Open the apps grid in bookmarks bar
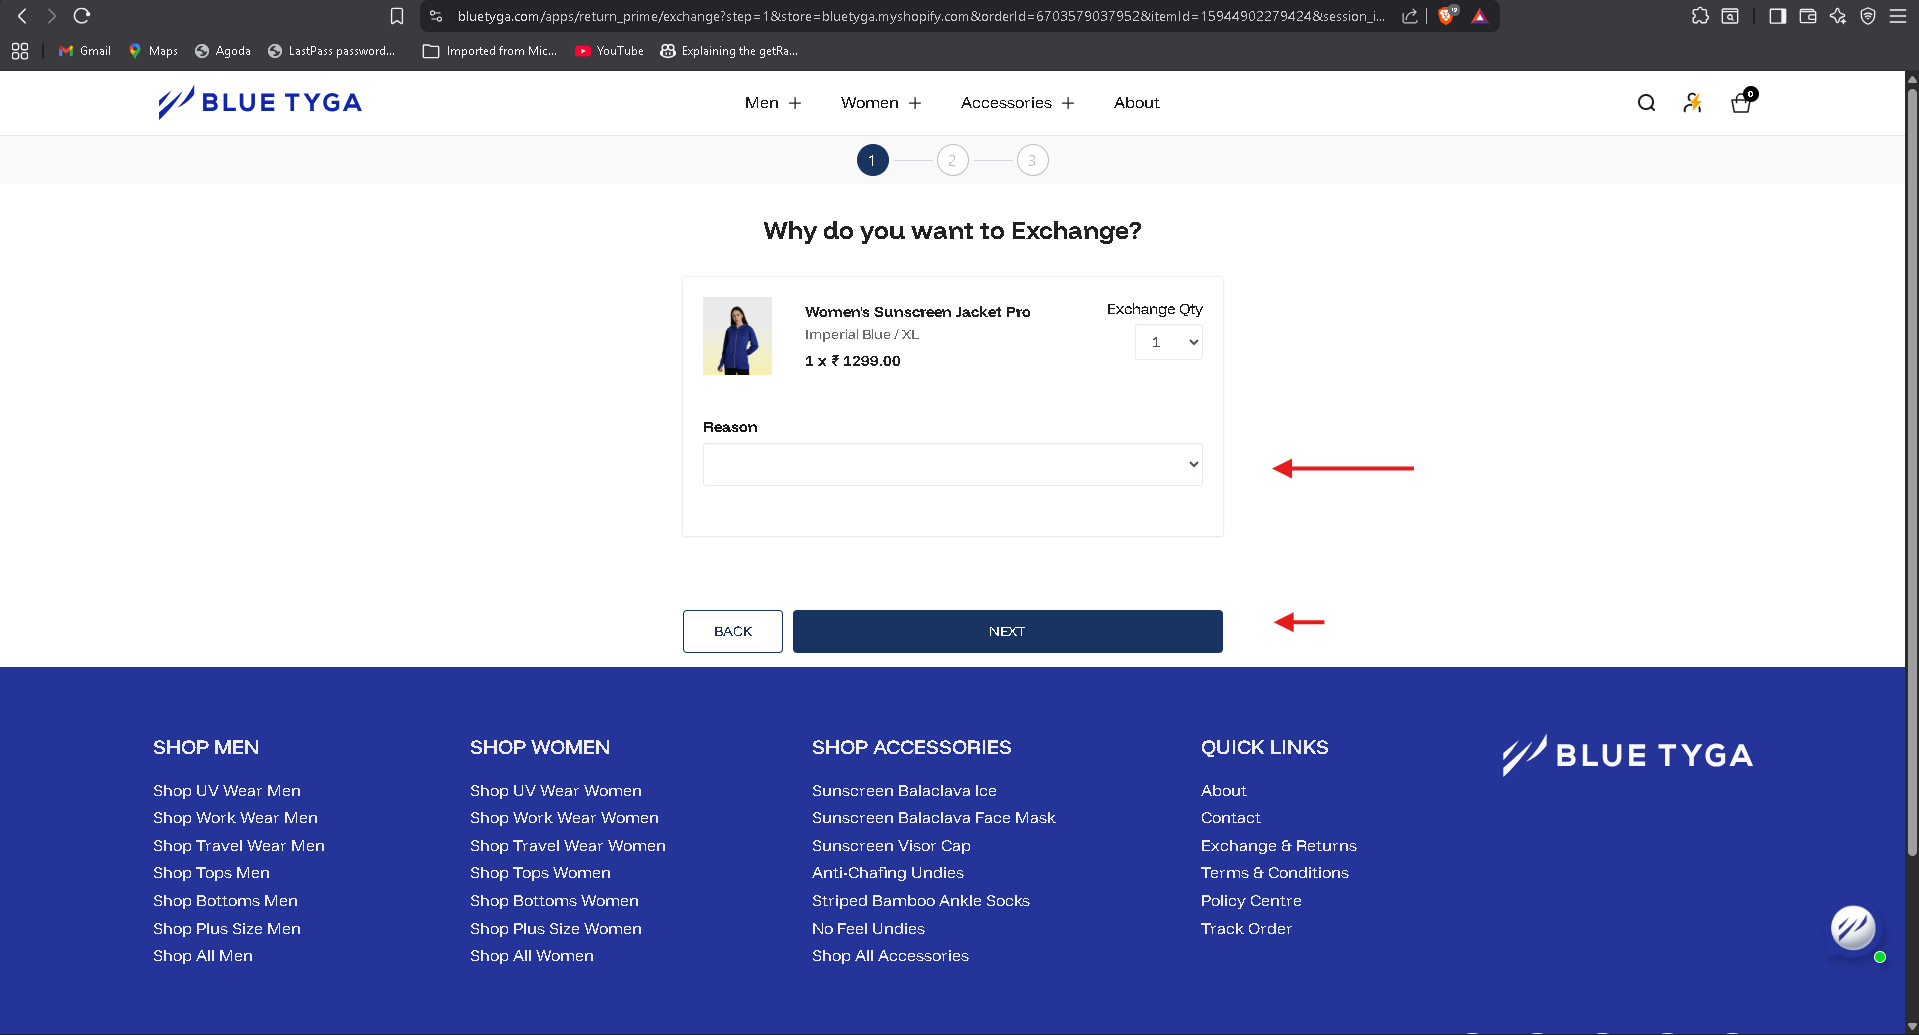 tap(20, 51)
